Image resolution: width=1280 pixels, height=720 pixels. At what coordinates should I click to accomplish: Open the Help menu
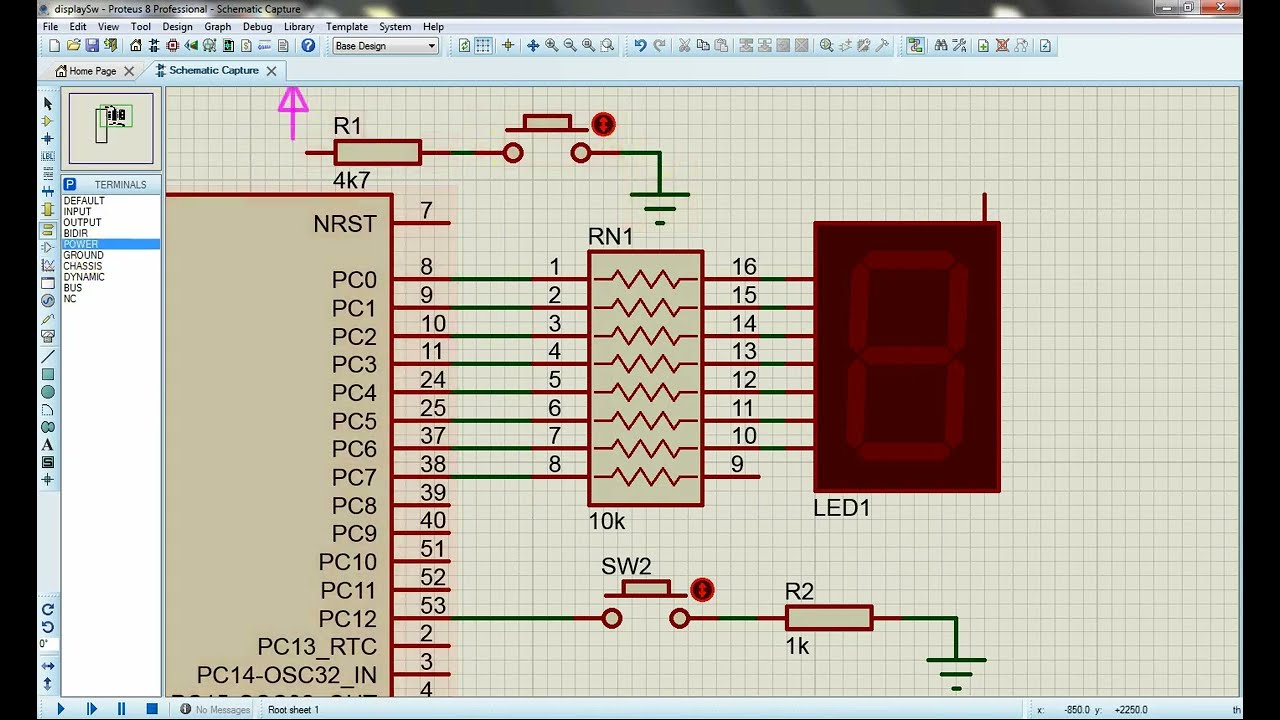click(433, 27)
